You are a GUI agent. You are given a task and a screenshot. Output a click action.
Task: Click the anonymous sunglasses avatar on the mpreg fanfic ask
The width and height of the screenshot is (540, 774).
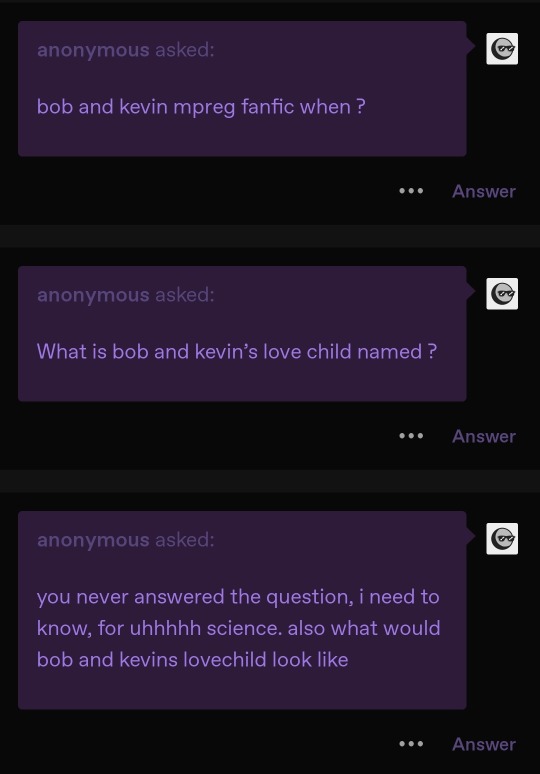502,48
